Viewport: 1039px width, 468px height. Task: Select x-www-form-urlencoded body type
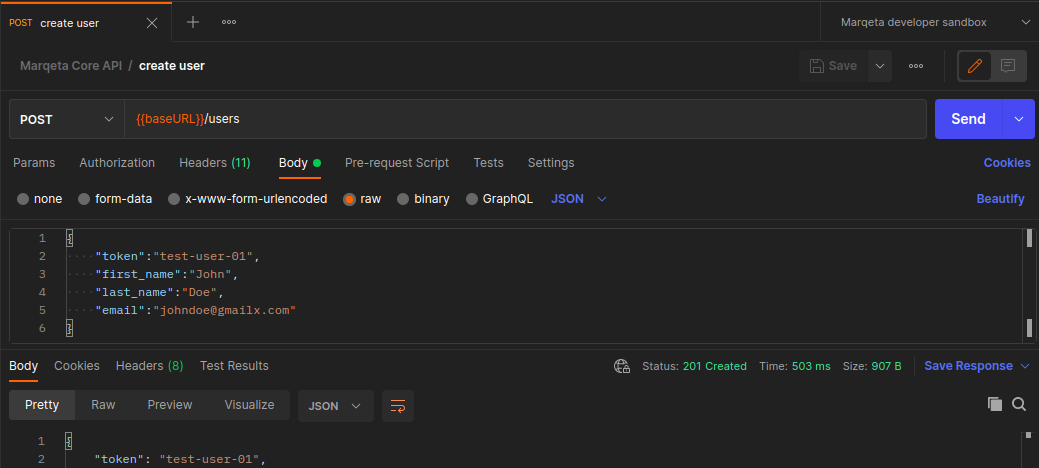[248, 199]
